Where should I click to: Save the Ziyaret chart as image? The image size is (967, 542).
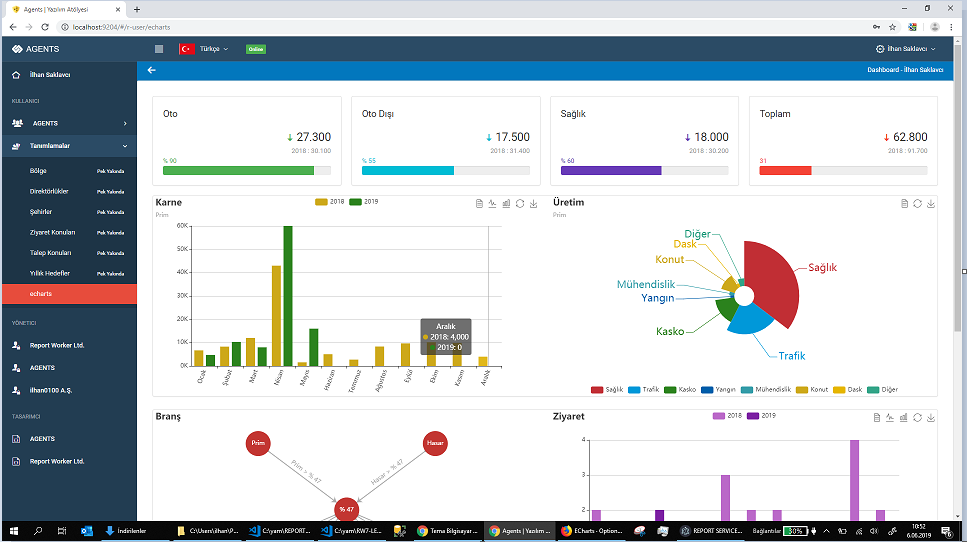(x=932, y=416)
